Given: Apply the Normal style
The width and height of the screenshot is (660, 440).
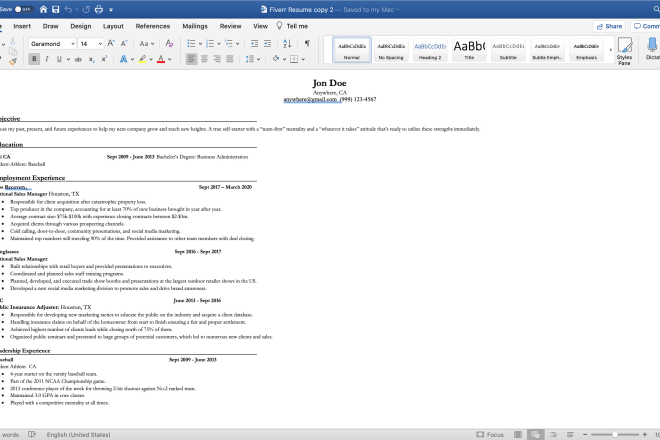Looking at the screenshot, I should [352, 50].
